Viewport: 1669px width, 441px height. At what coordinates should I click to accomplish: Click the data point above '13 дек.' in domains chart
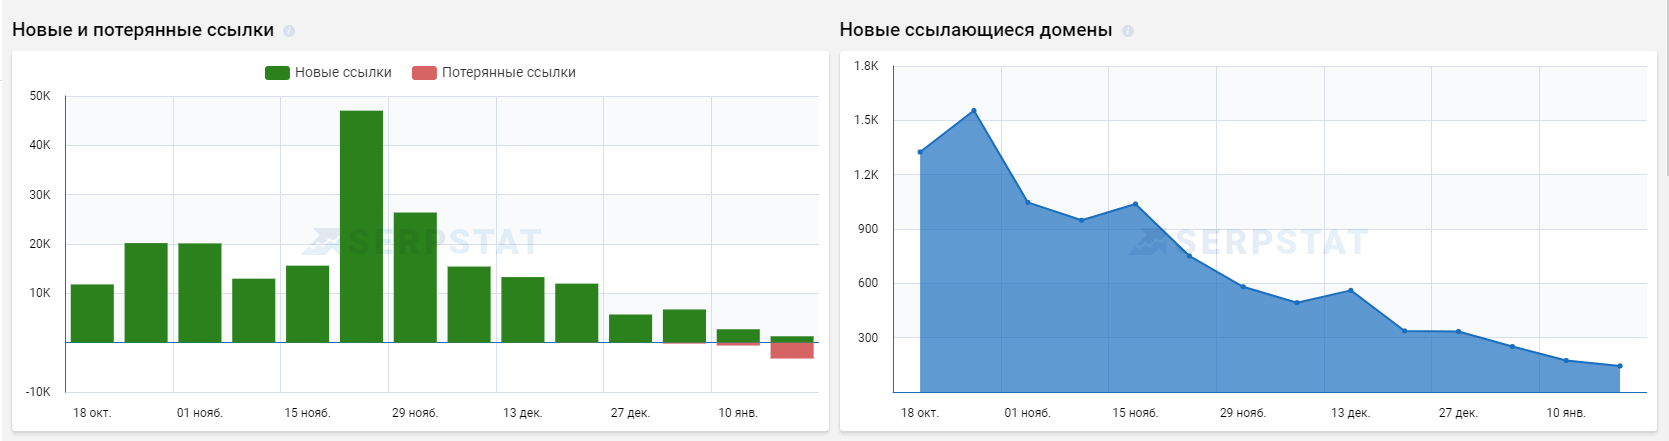pos(1351,291)
